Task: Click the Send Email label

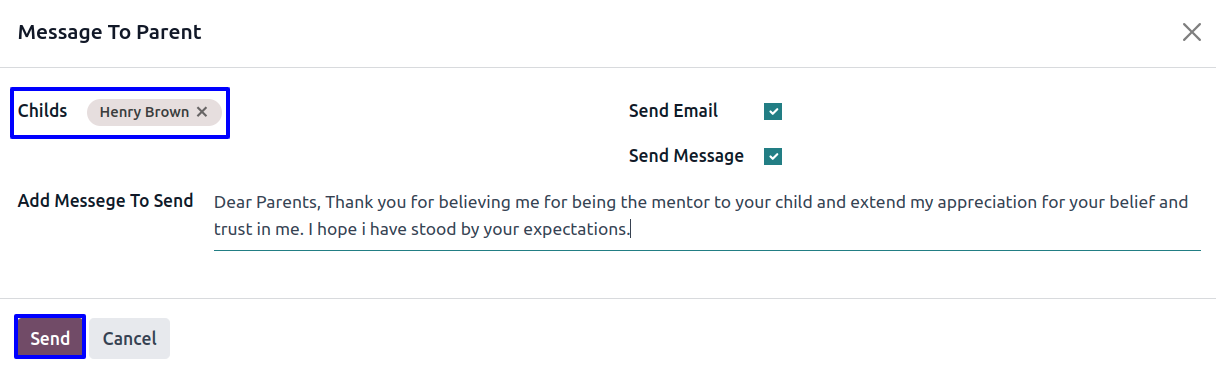Action: pyautogui.click(x=673, y=111)
